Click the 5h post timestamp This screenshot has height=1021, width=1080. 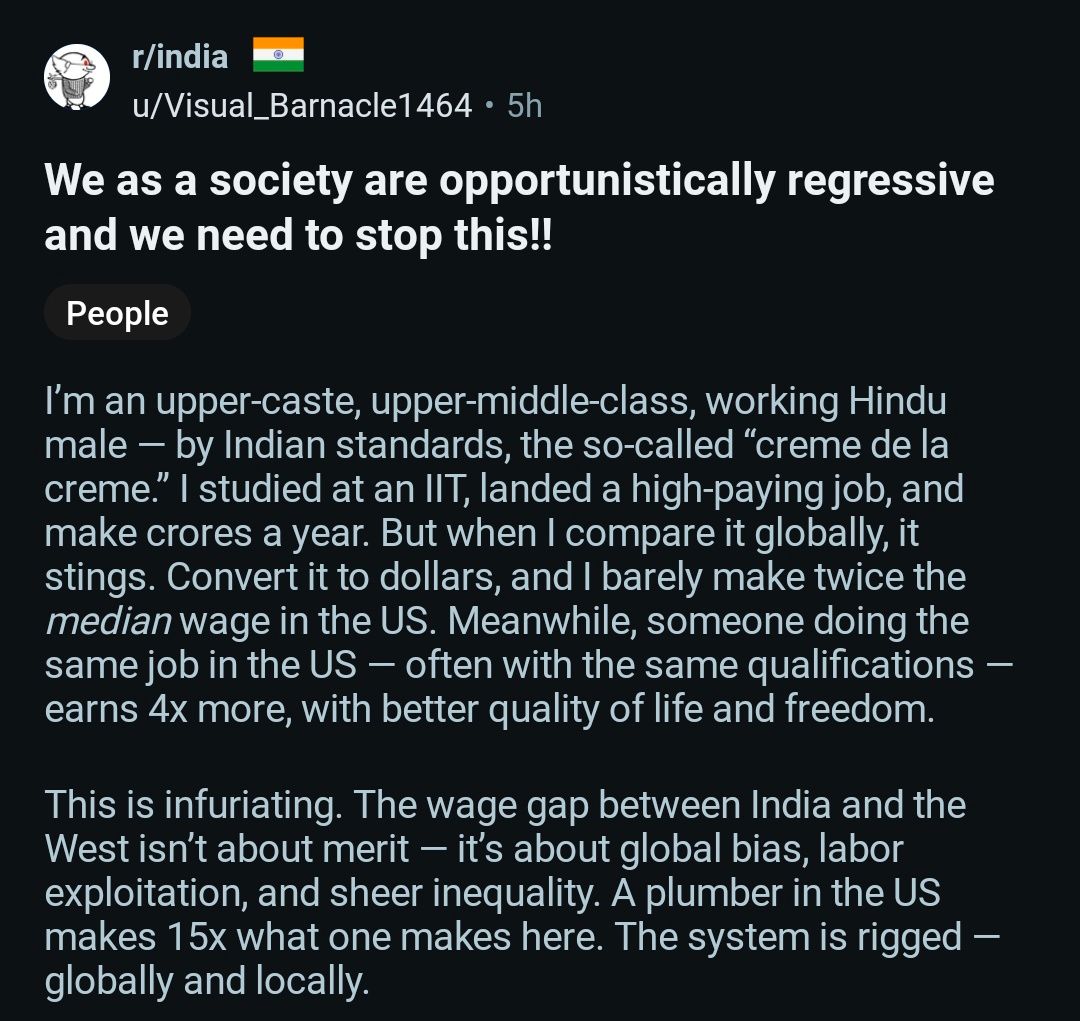525,104
